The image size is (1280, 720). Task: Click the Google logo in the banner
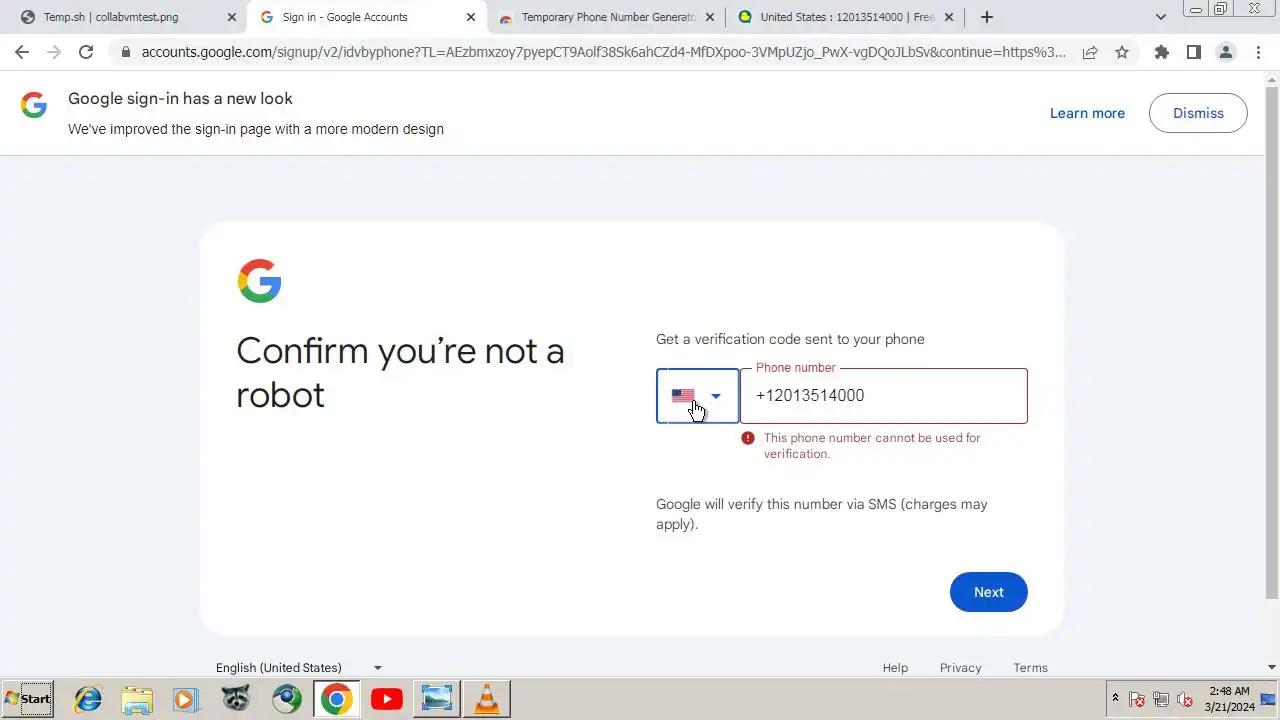click(x=34, y=105)
